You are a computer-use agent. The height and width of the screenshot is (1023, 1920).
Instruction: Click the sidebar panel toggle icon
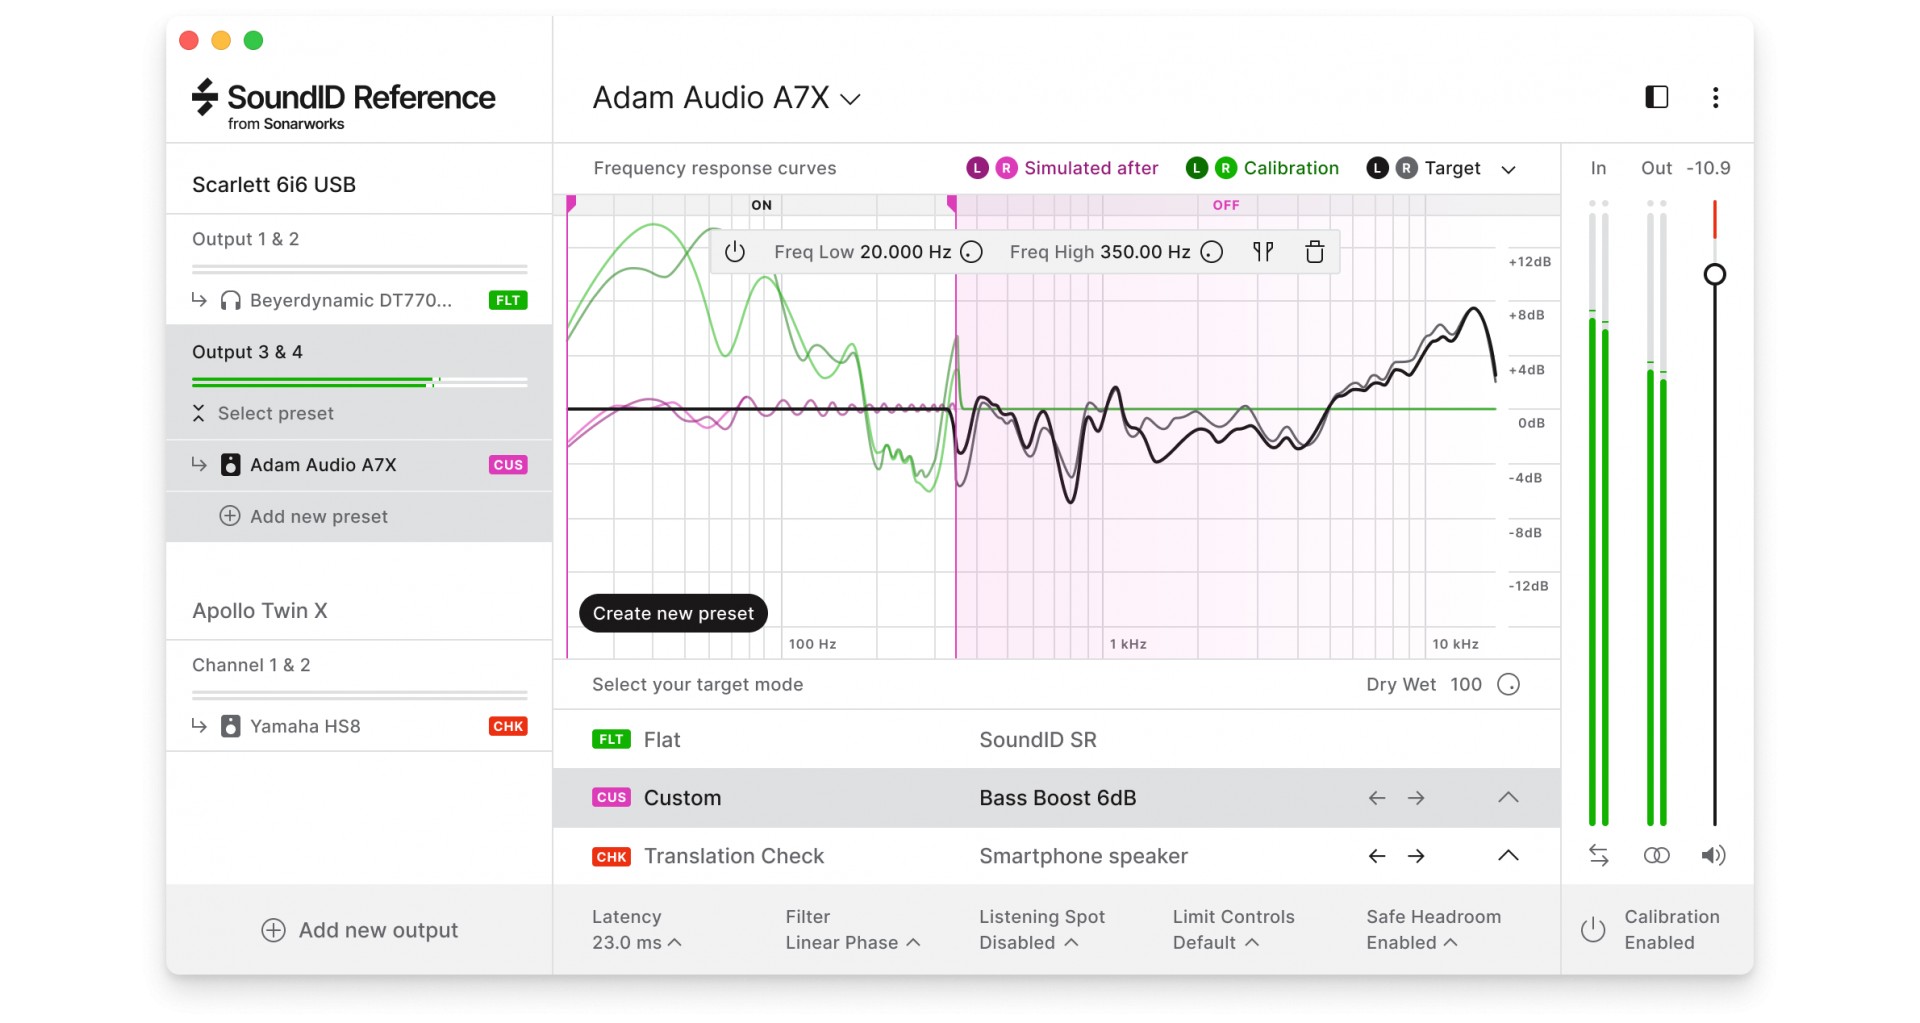1656,97
